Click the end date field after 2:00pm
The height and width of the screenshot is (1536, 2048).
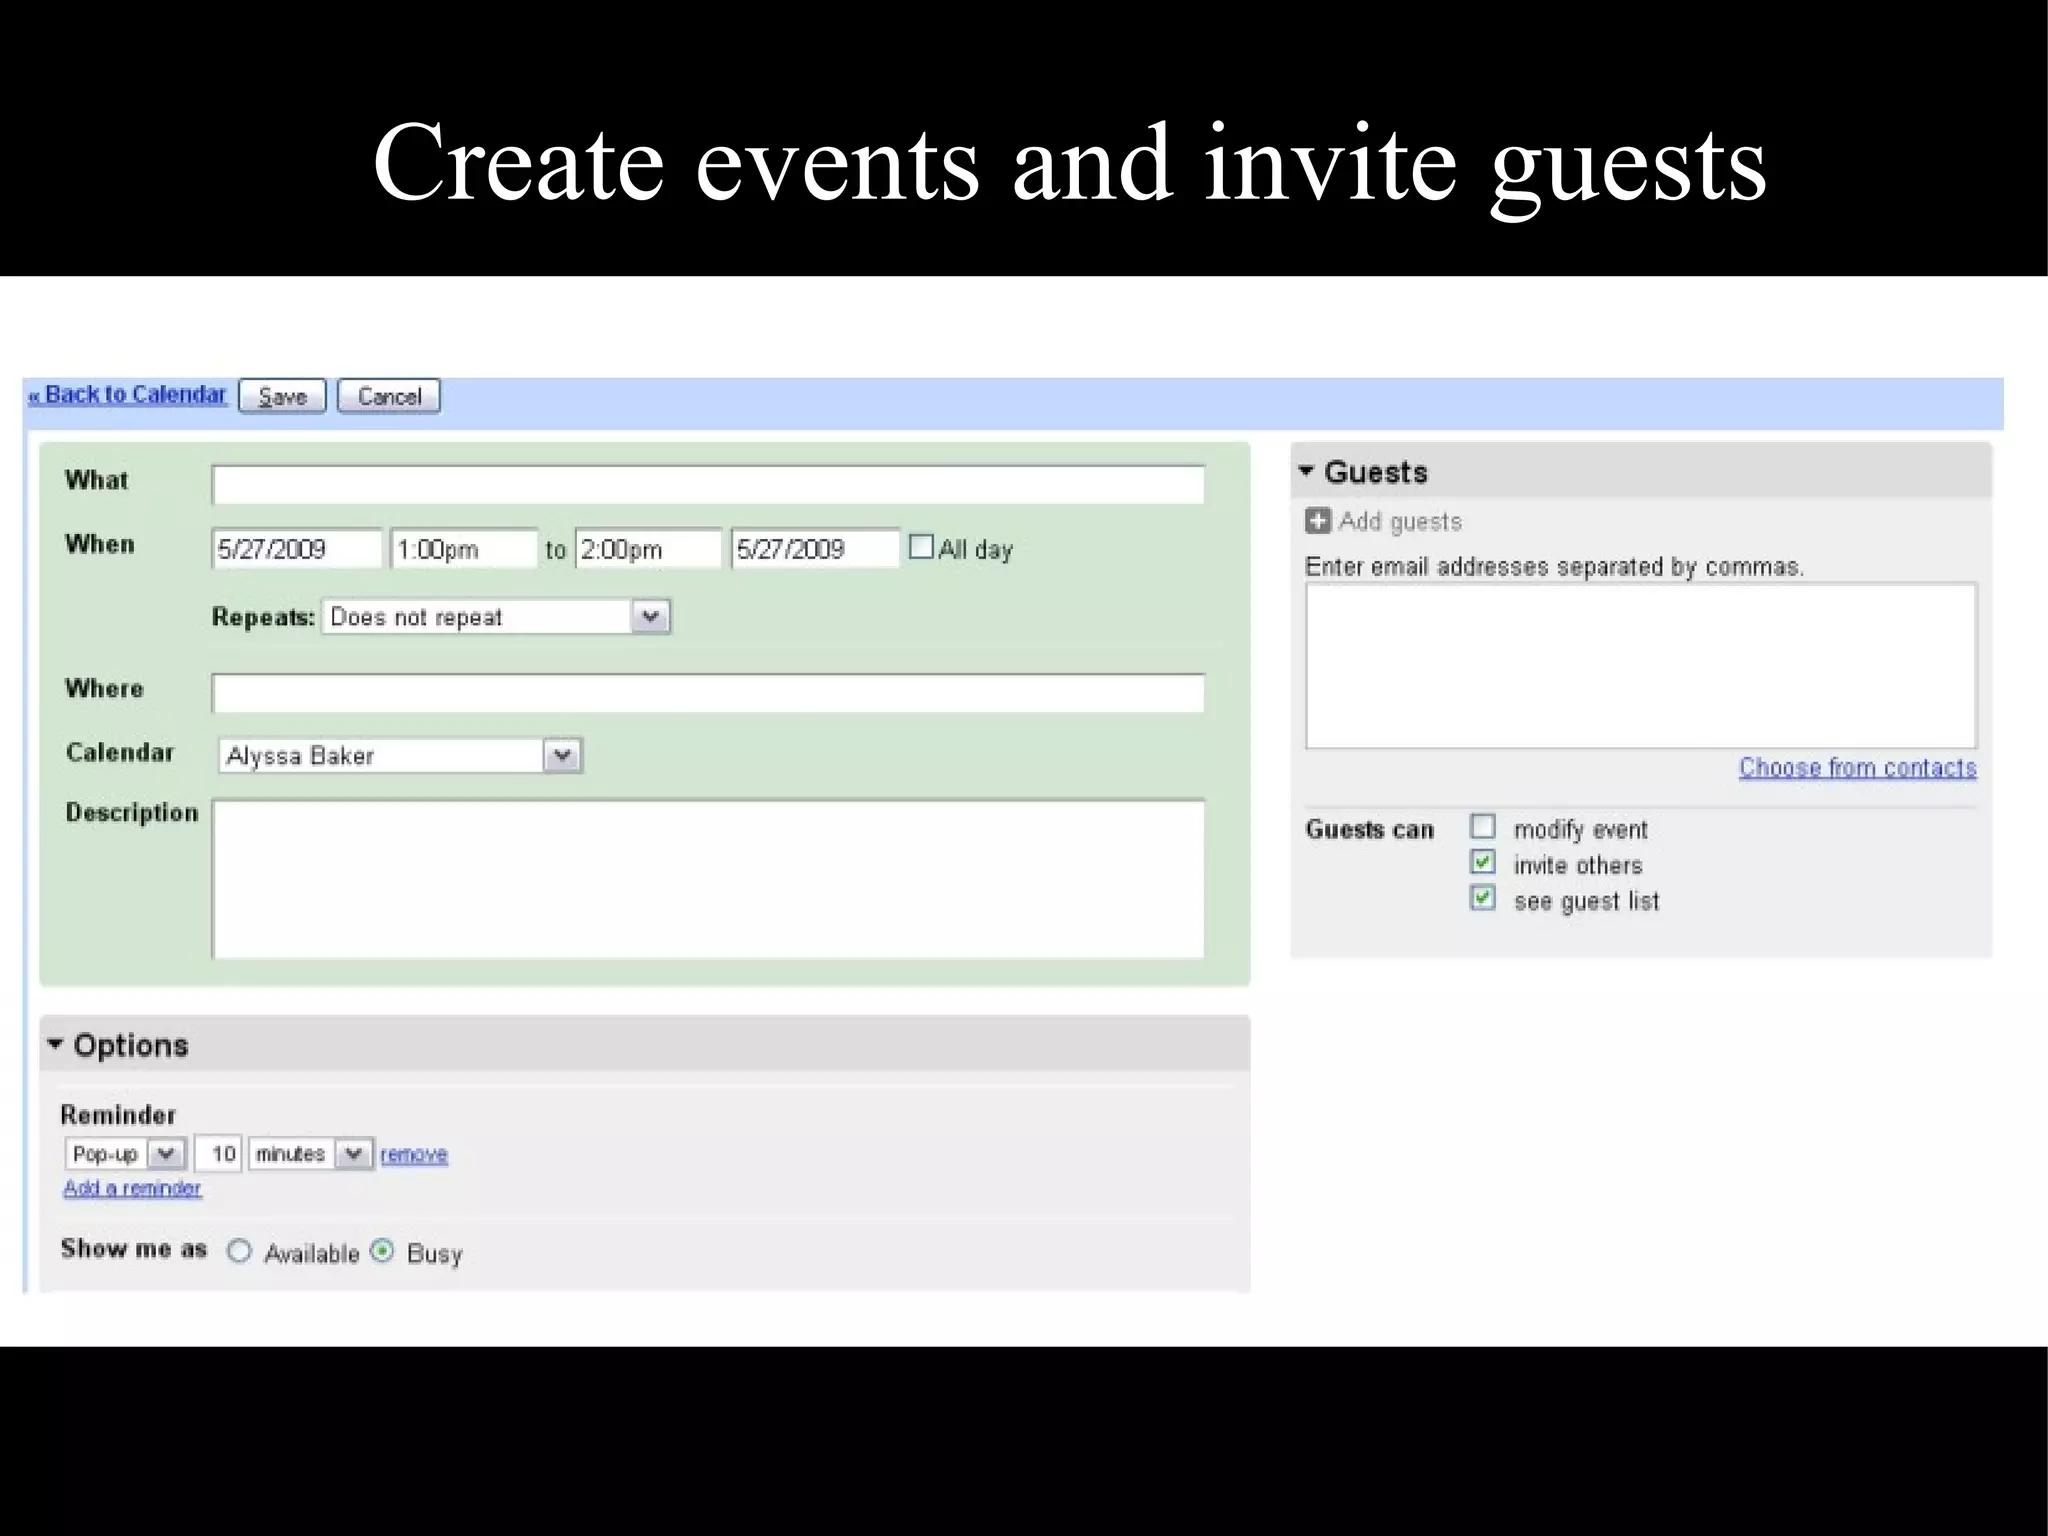tap(815, 548)
